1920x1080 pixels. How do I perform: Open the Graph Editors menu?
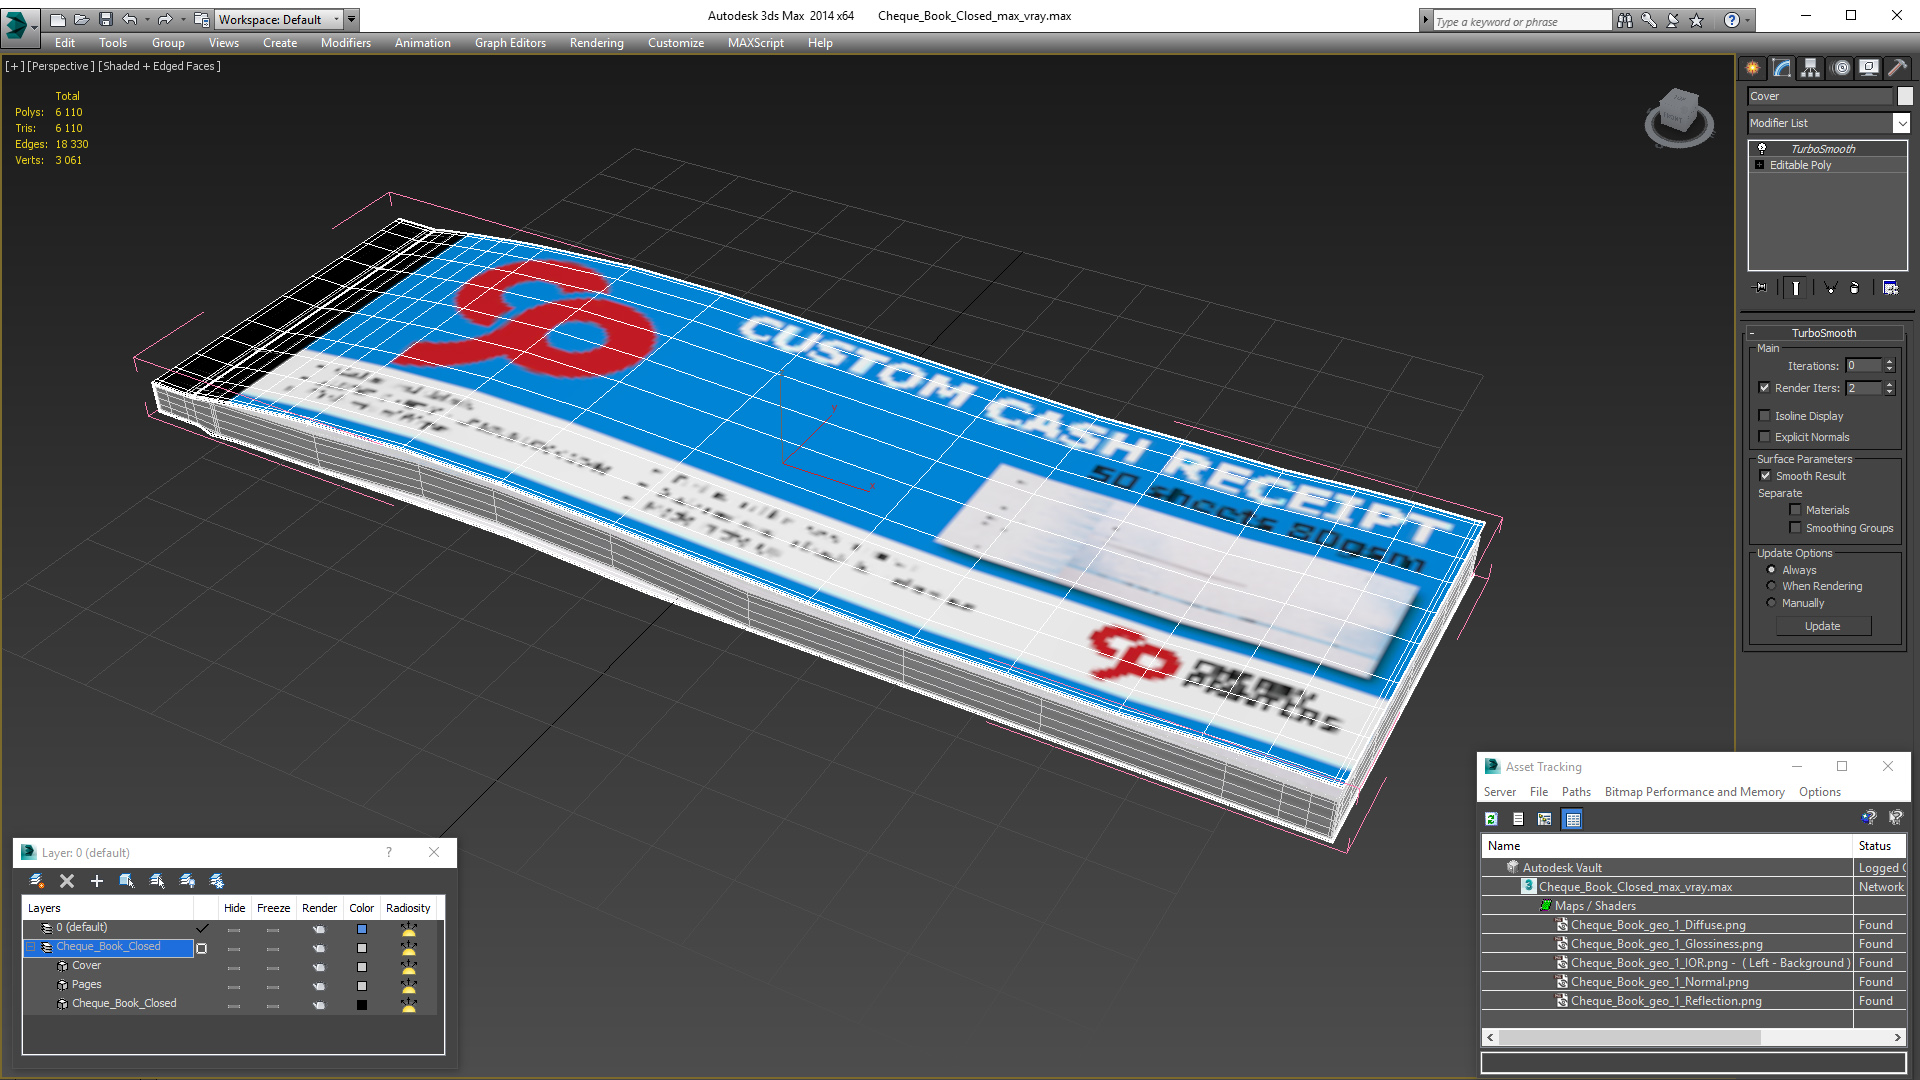point(510,43)
